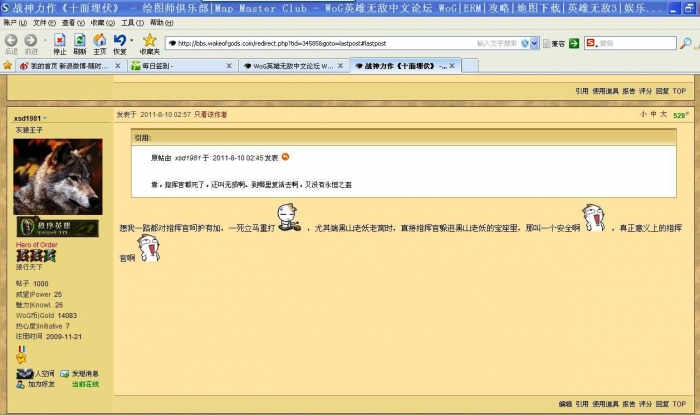Image resolution: width=700 pixels, height=416 pixels.
Task: Expand the Undo/restore button dropdown arrow
Action: [x=130, y=41]
